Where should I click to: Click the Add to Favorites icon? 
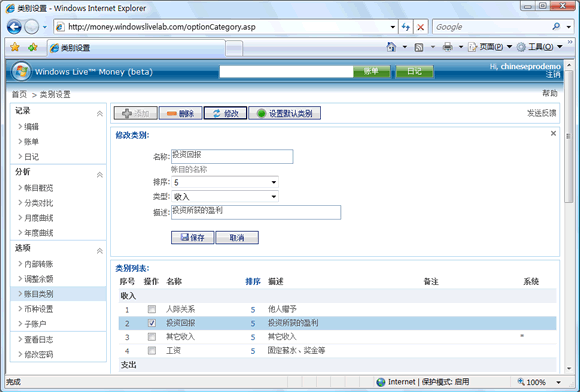click(33, 47)
